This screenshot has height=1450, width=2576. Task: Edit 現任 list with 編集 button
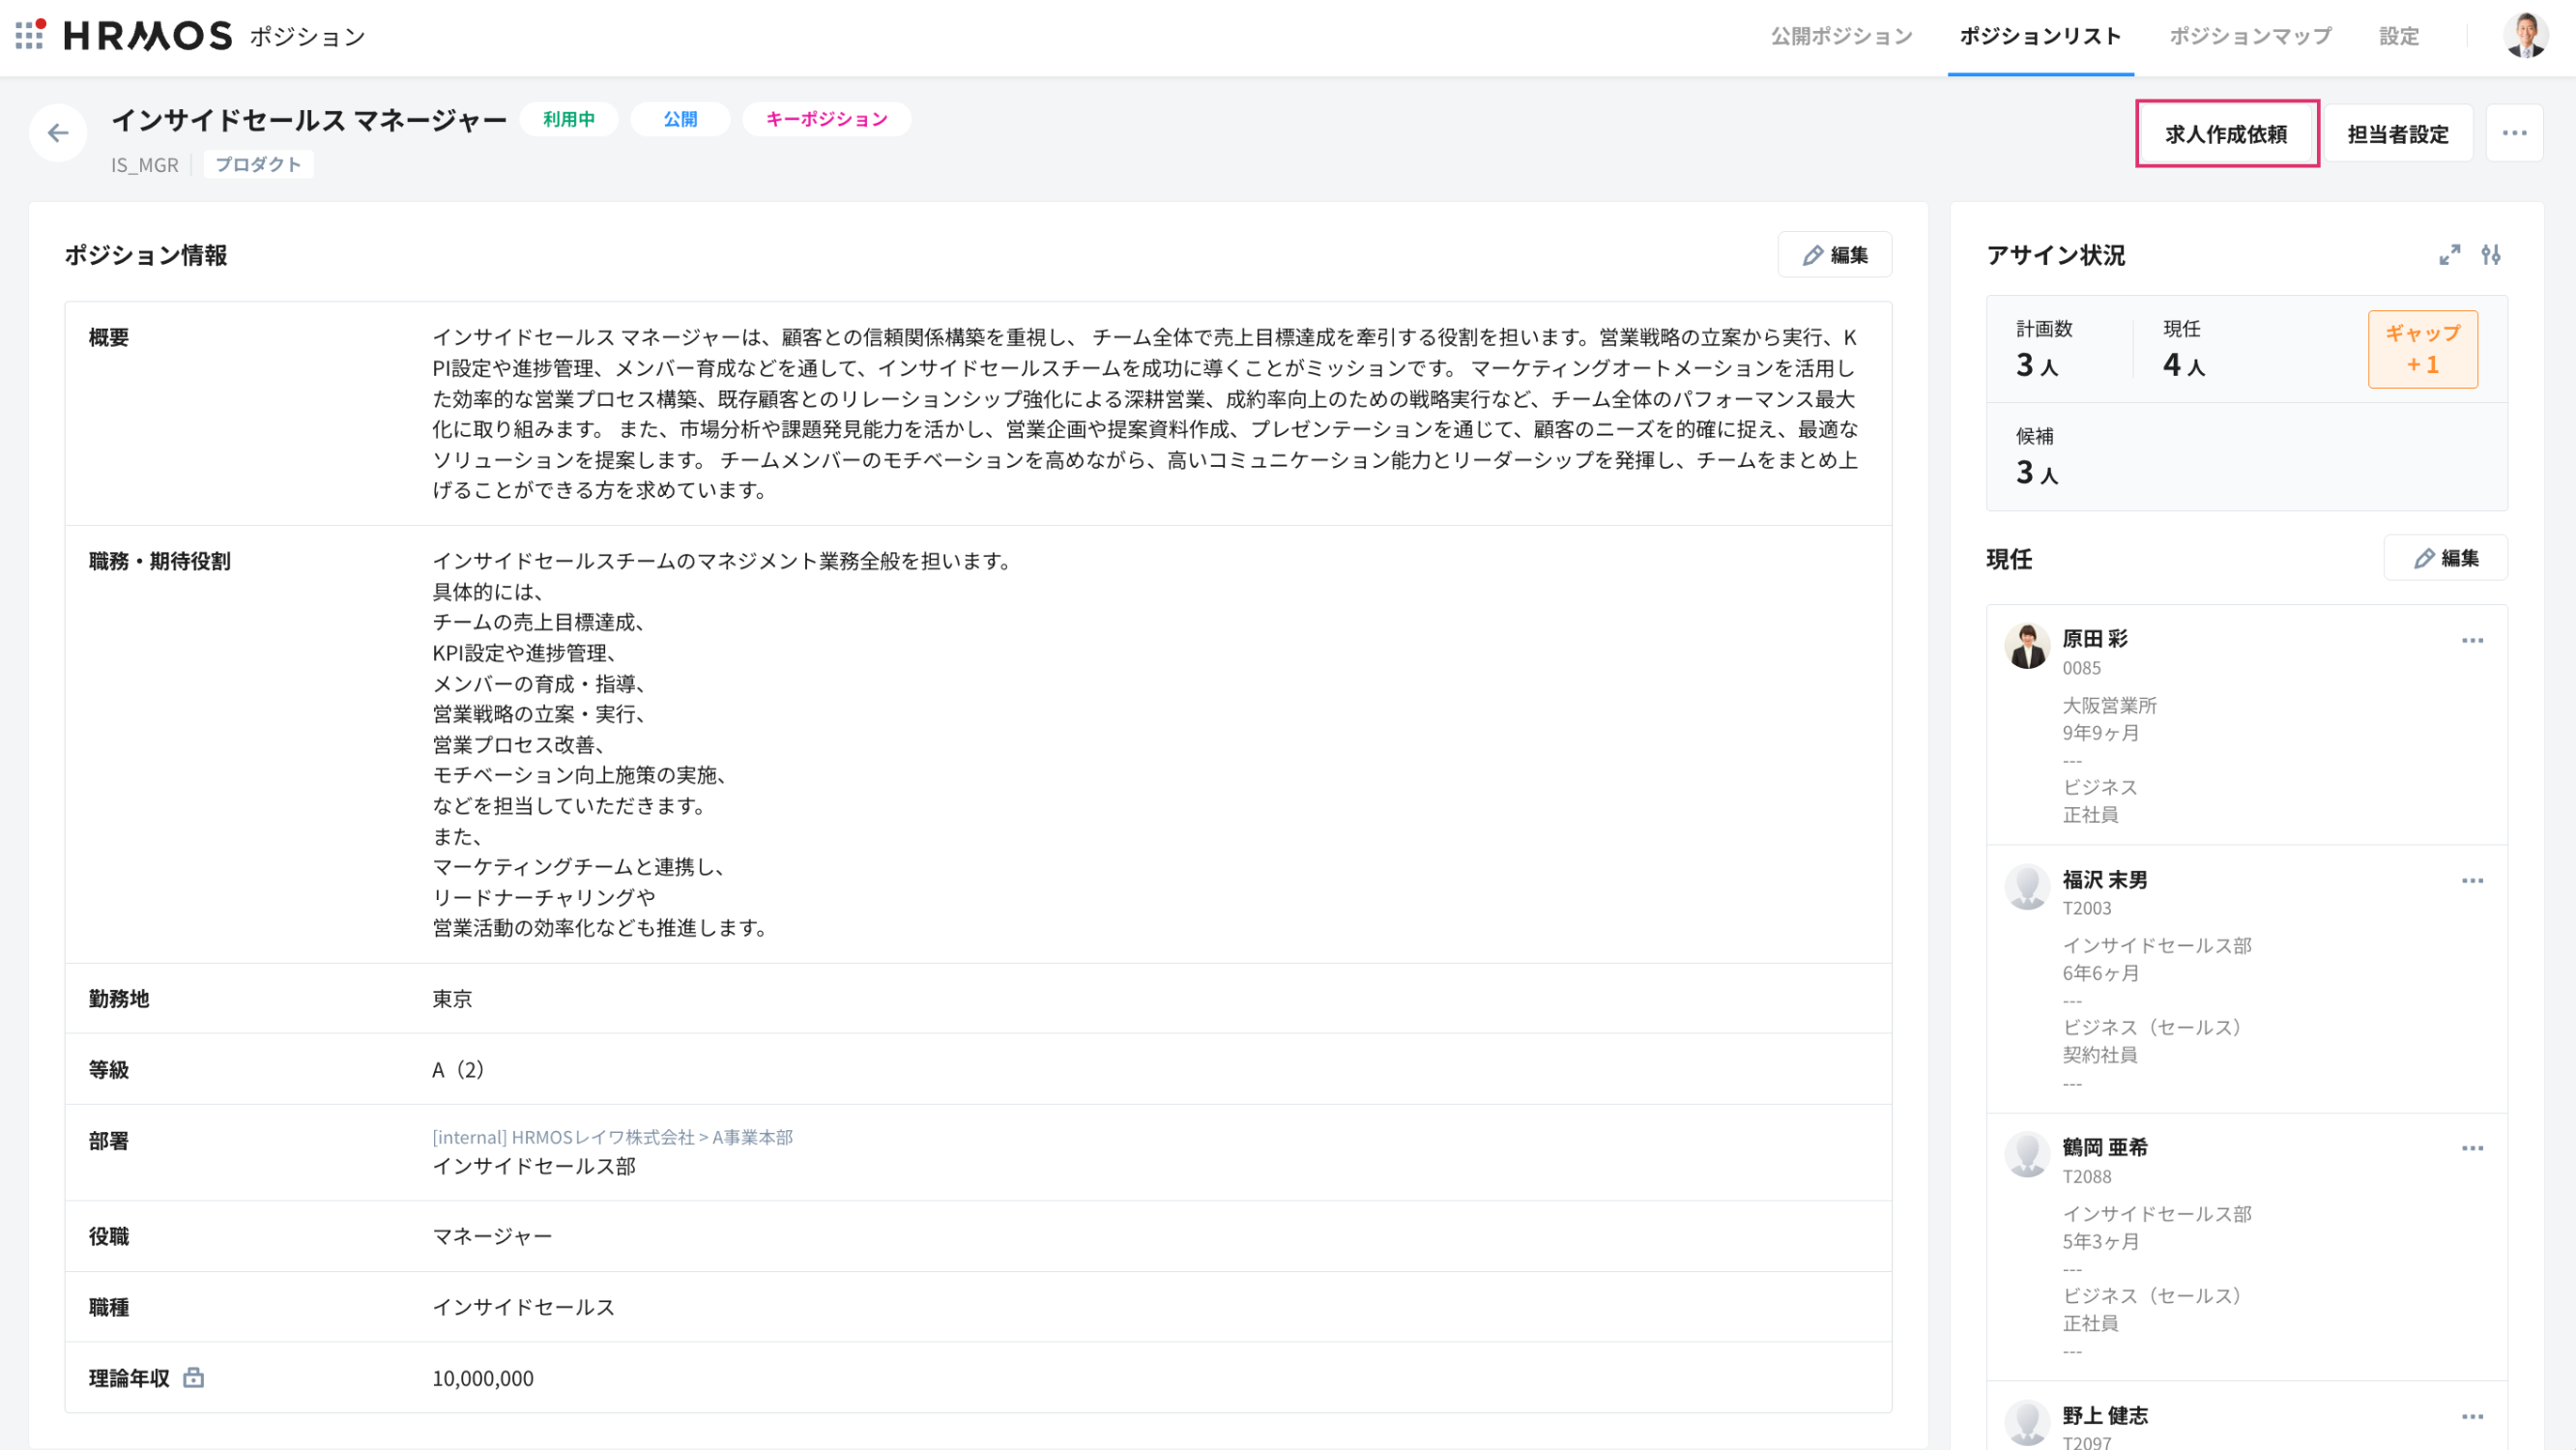(x=2445, y=558)
